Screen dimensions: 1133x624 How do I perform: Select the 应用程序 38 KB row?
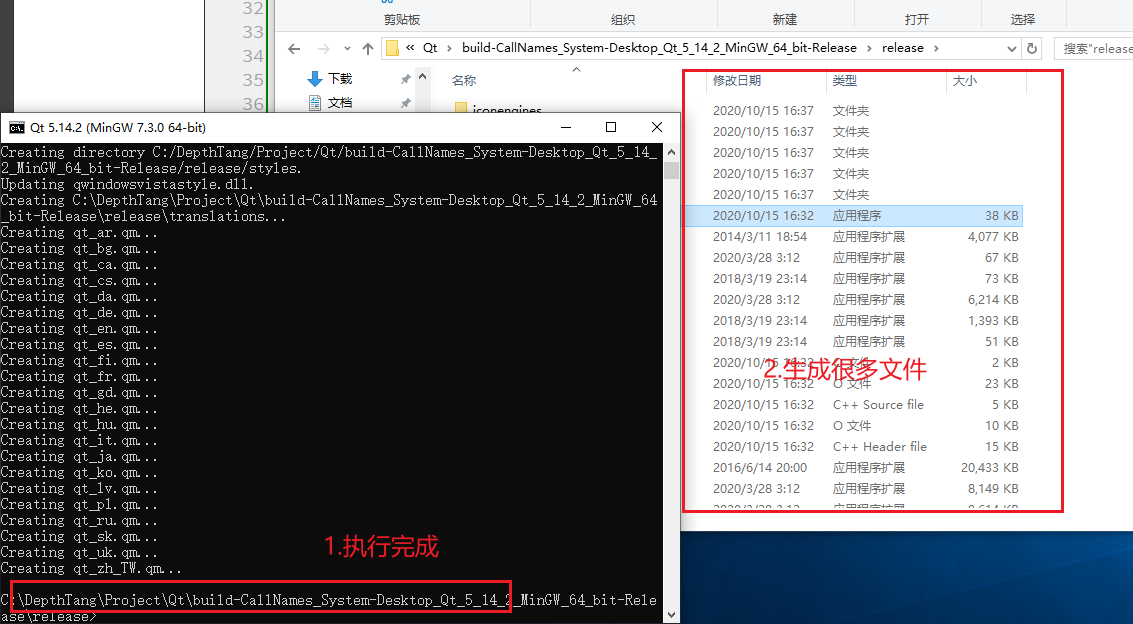click(x=853, y=215)
